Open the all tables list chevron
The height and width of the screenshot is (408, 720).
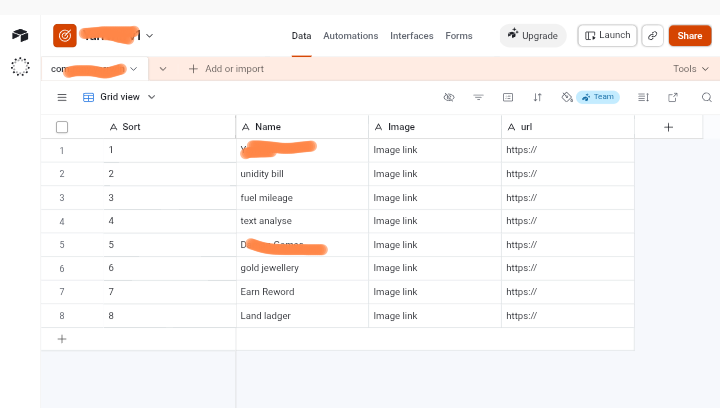click(x=163, y=69)
